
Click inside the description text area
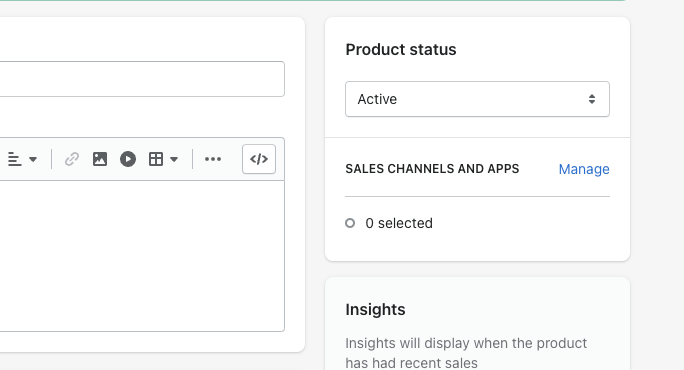pos(142,256)
